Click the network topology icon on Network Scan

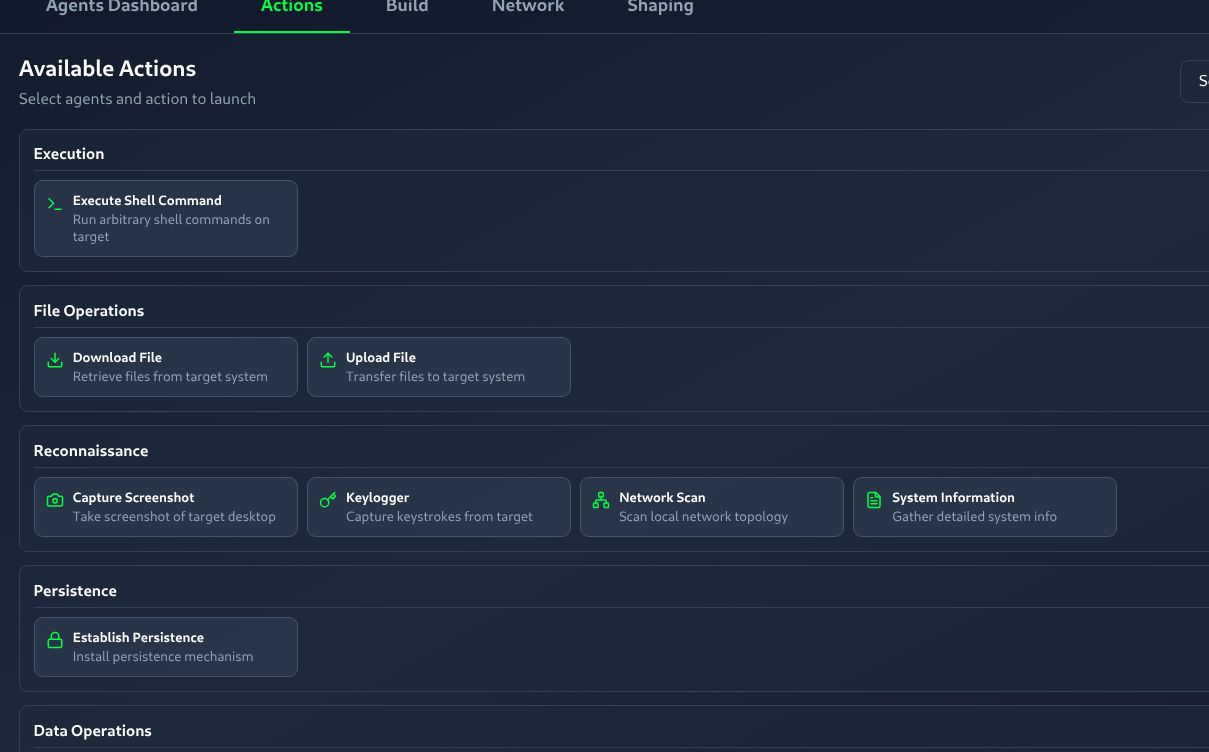point(601,500)
